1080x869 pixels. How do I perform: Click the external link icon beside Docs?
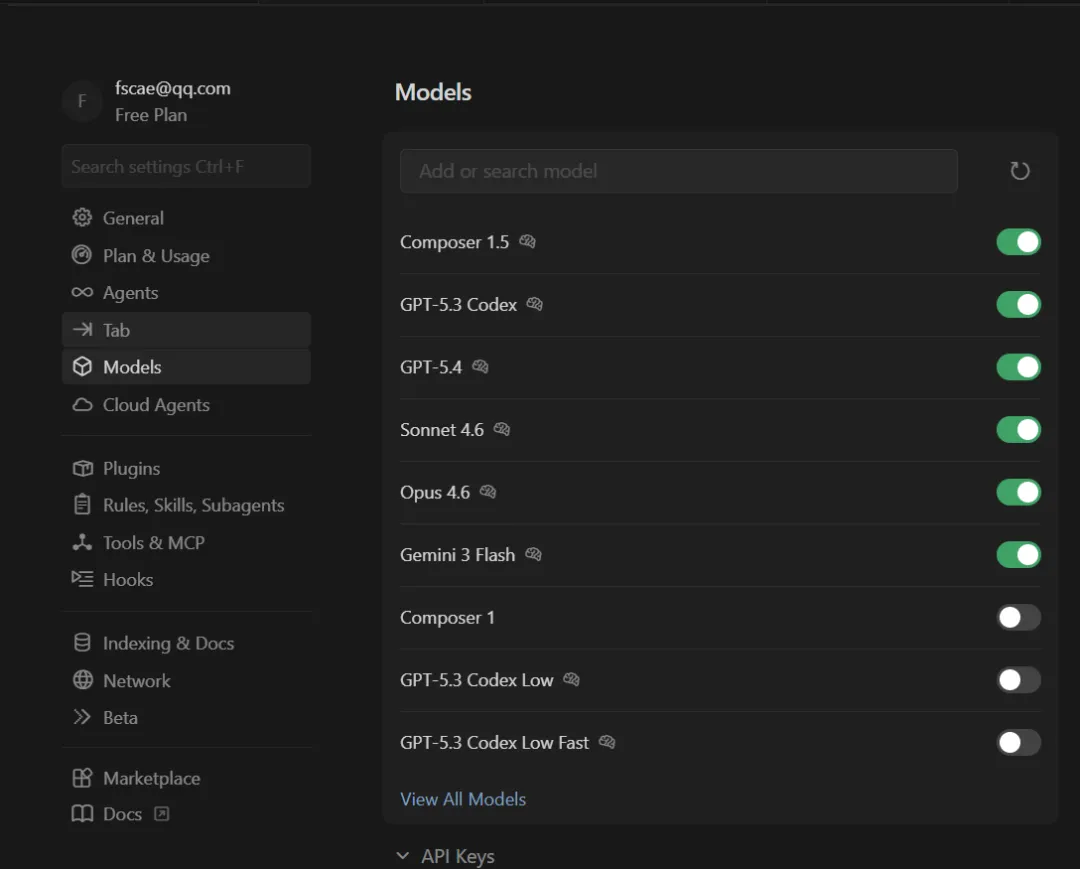point(162,814)
